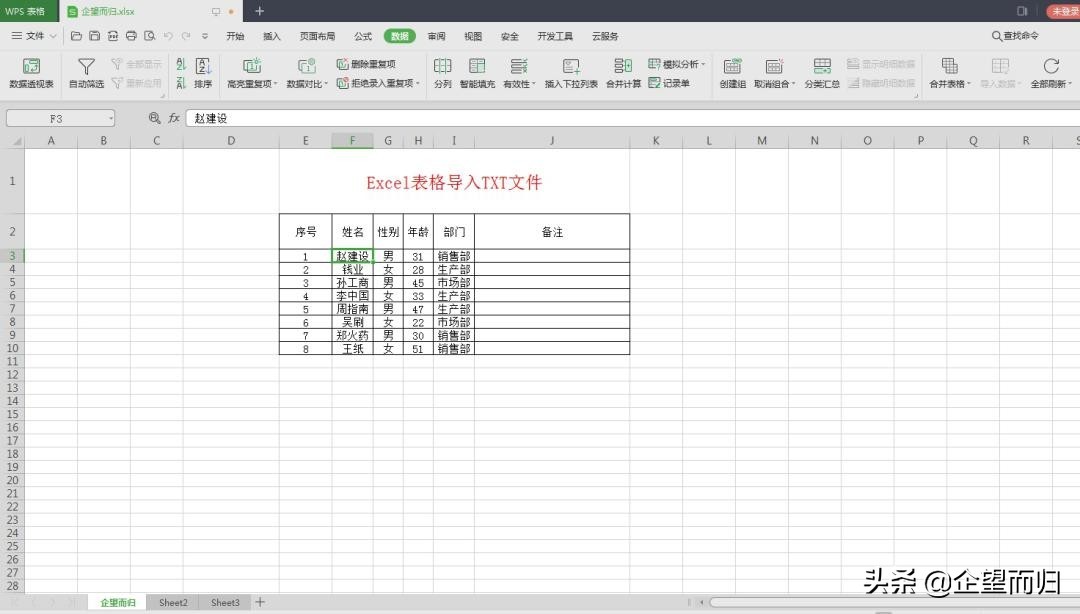Open the Name Box dropdown showing F3
1080x614 pixels.
click(110, 119)
